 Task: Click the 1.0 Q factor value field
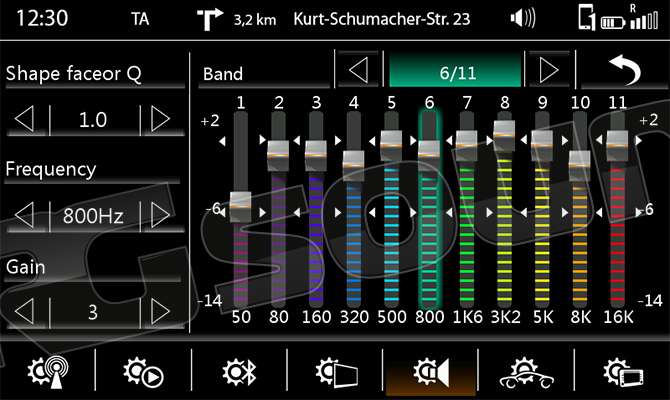[x=93, y=120]
